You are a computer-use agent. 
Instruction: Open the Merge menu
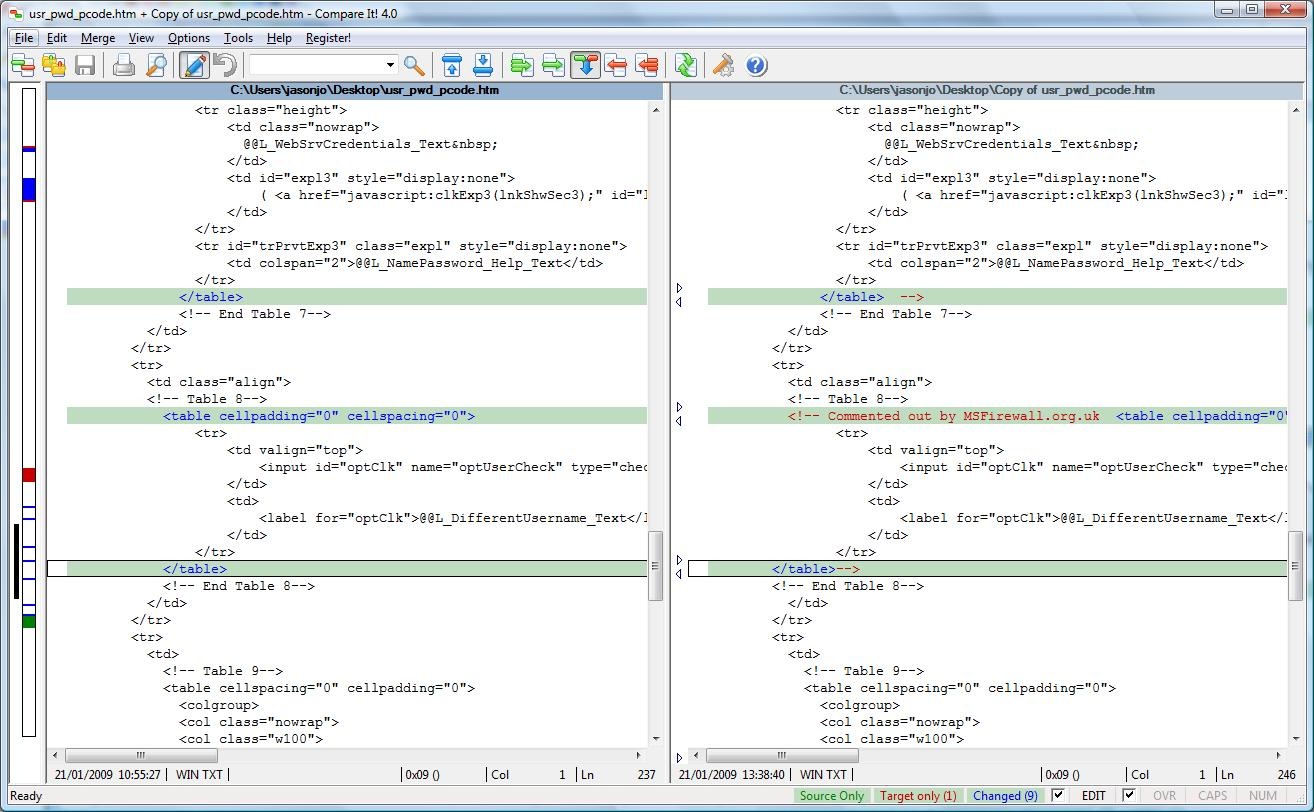pos(98,38)
